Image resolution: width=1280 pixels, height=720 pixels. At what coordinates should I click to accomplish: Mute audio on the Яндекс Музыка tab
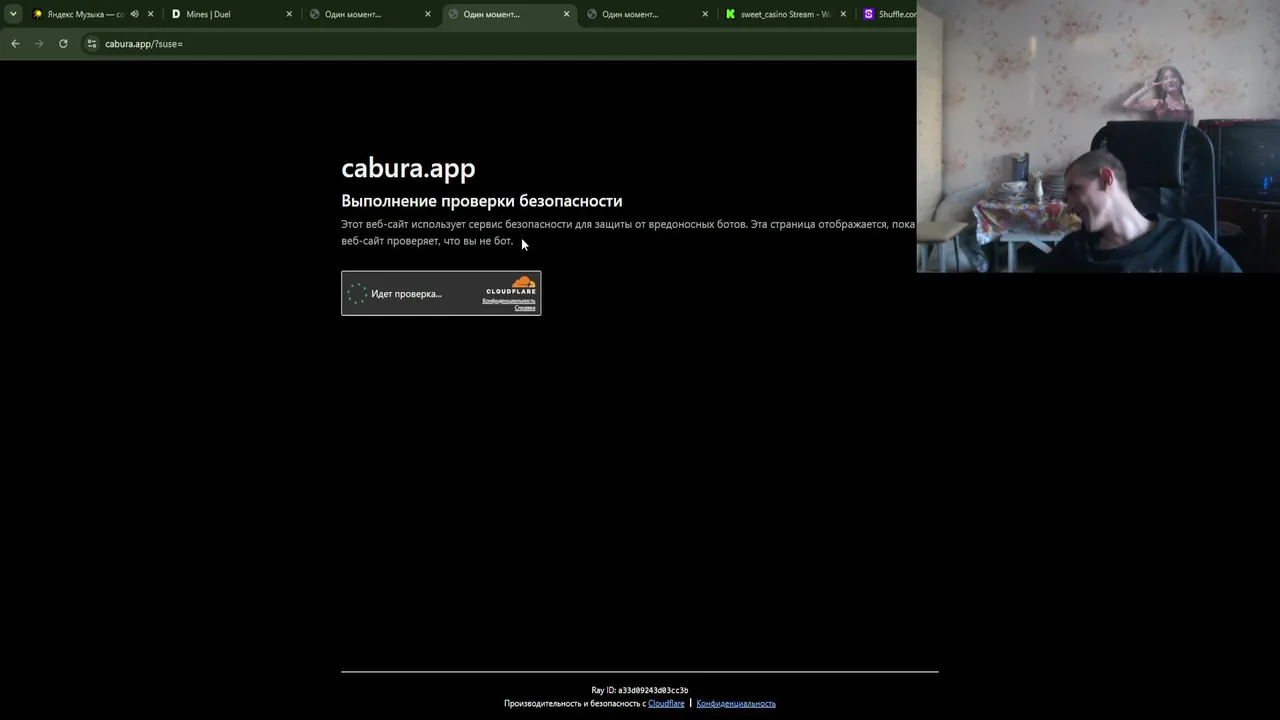(134, 14)
